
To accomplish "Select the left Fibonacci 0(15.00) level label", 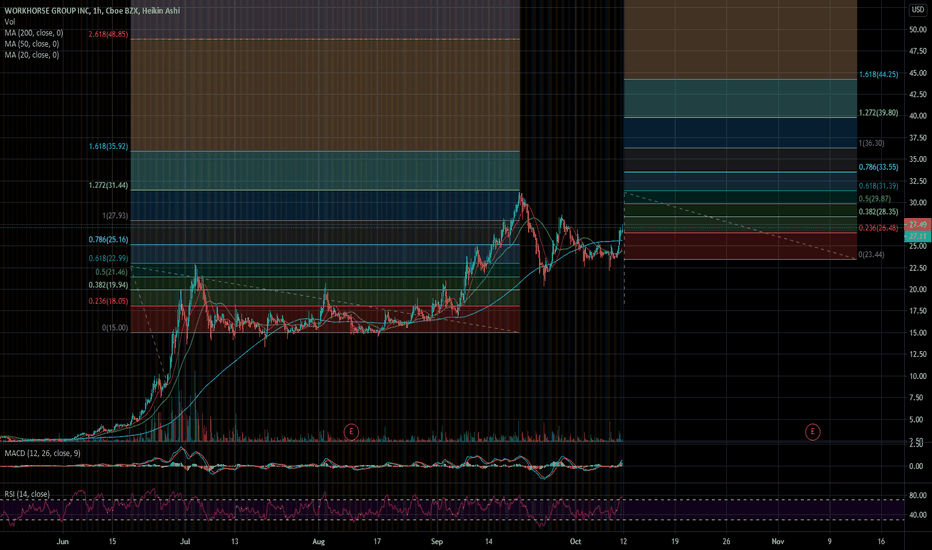I will pyautogui.click(x=115, y=328).
